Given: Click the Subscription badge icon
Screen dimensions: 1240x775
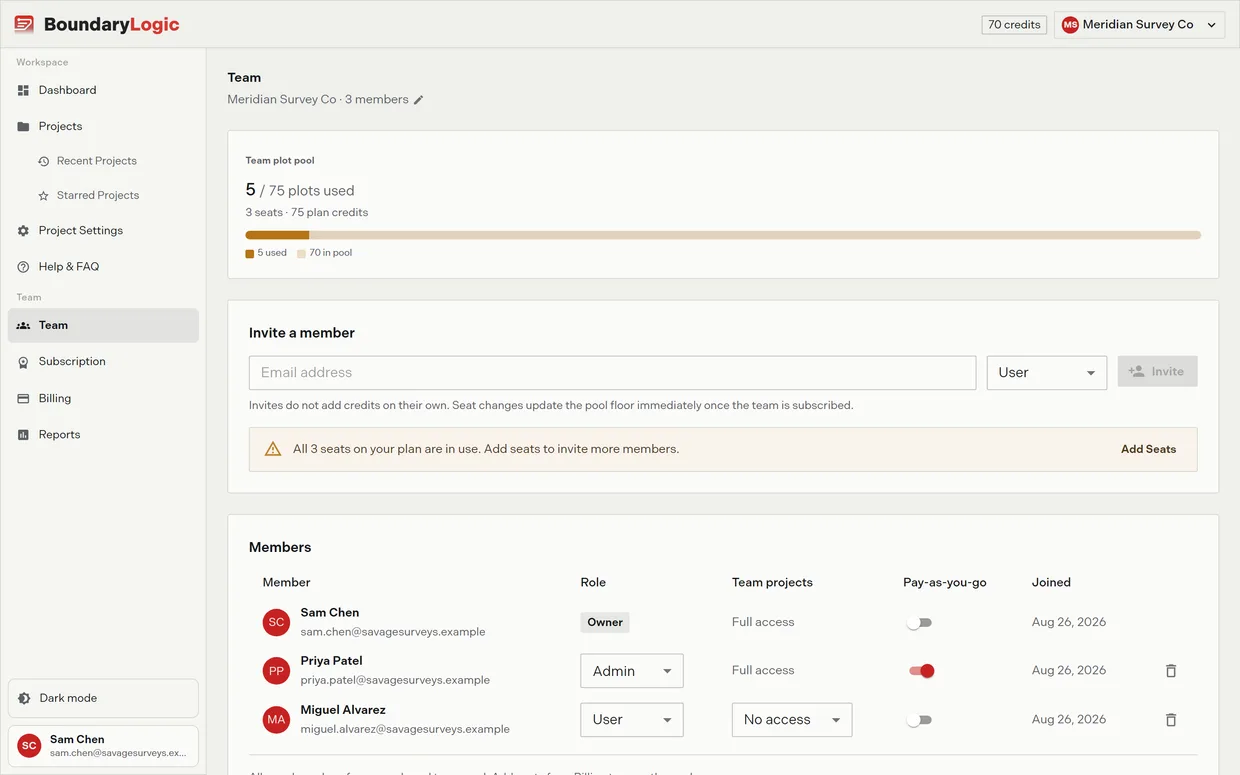Looking at the screenshot, I should click(23, 362).
